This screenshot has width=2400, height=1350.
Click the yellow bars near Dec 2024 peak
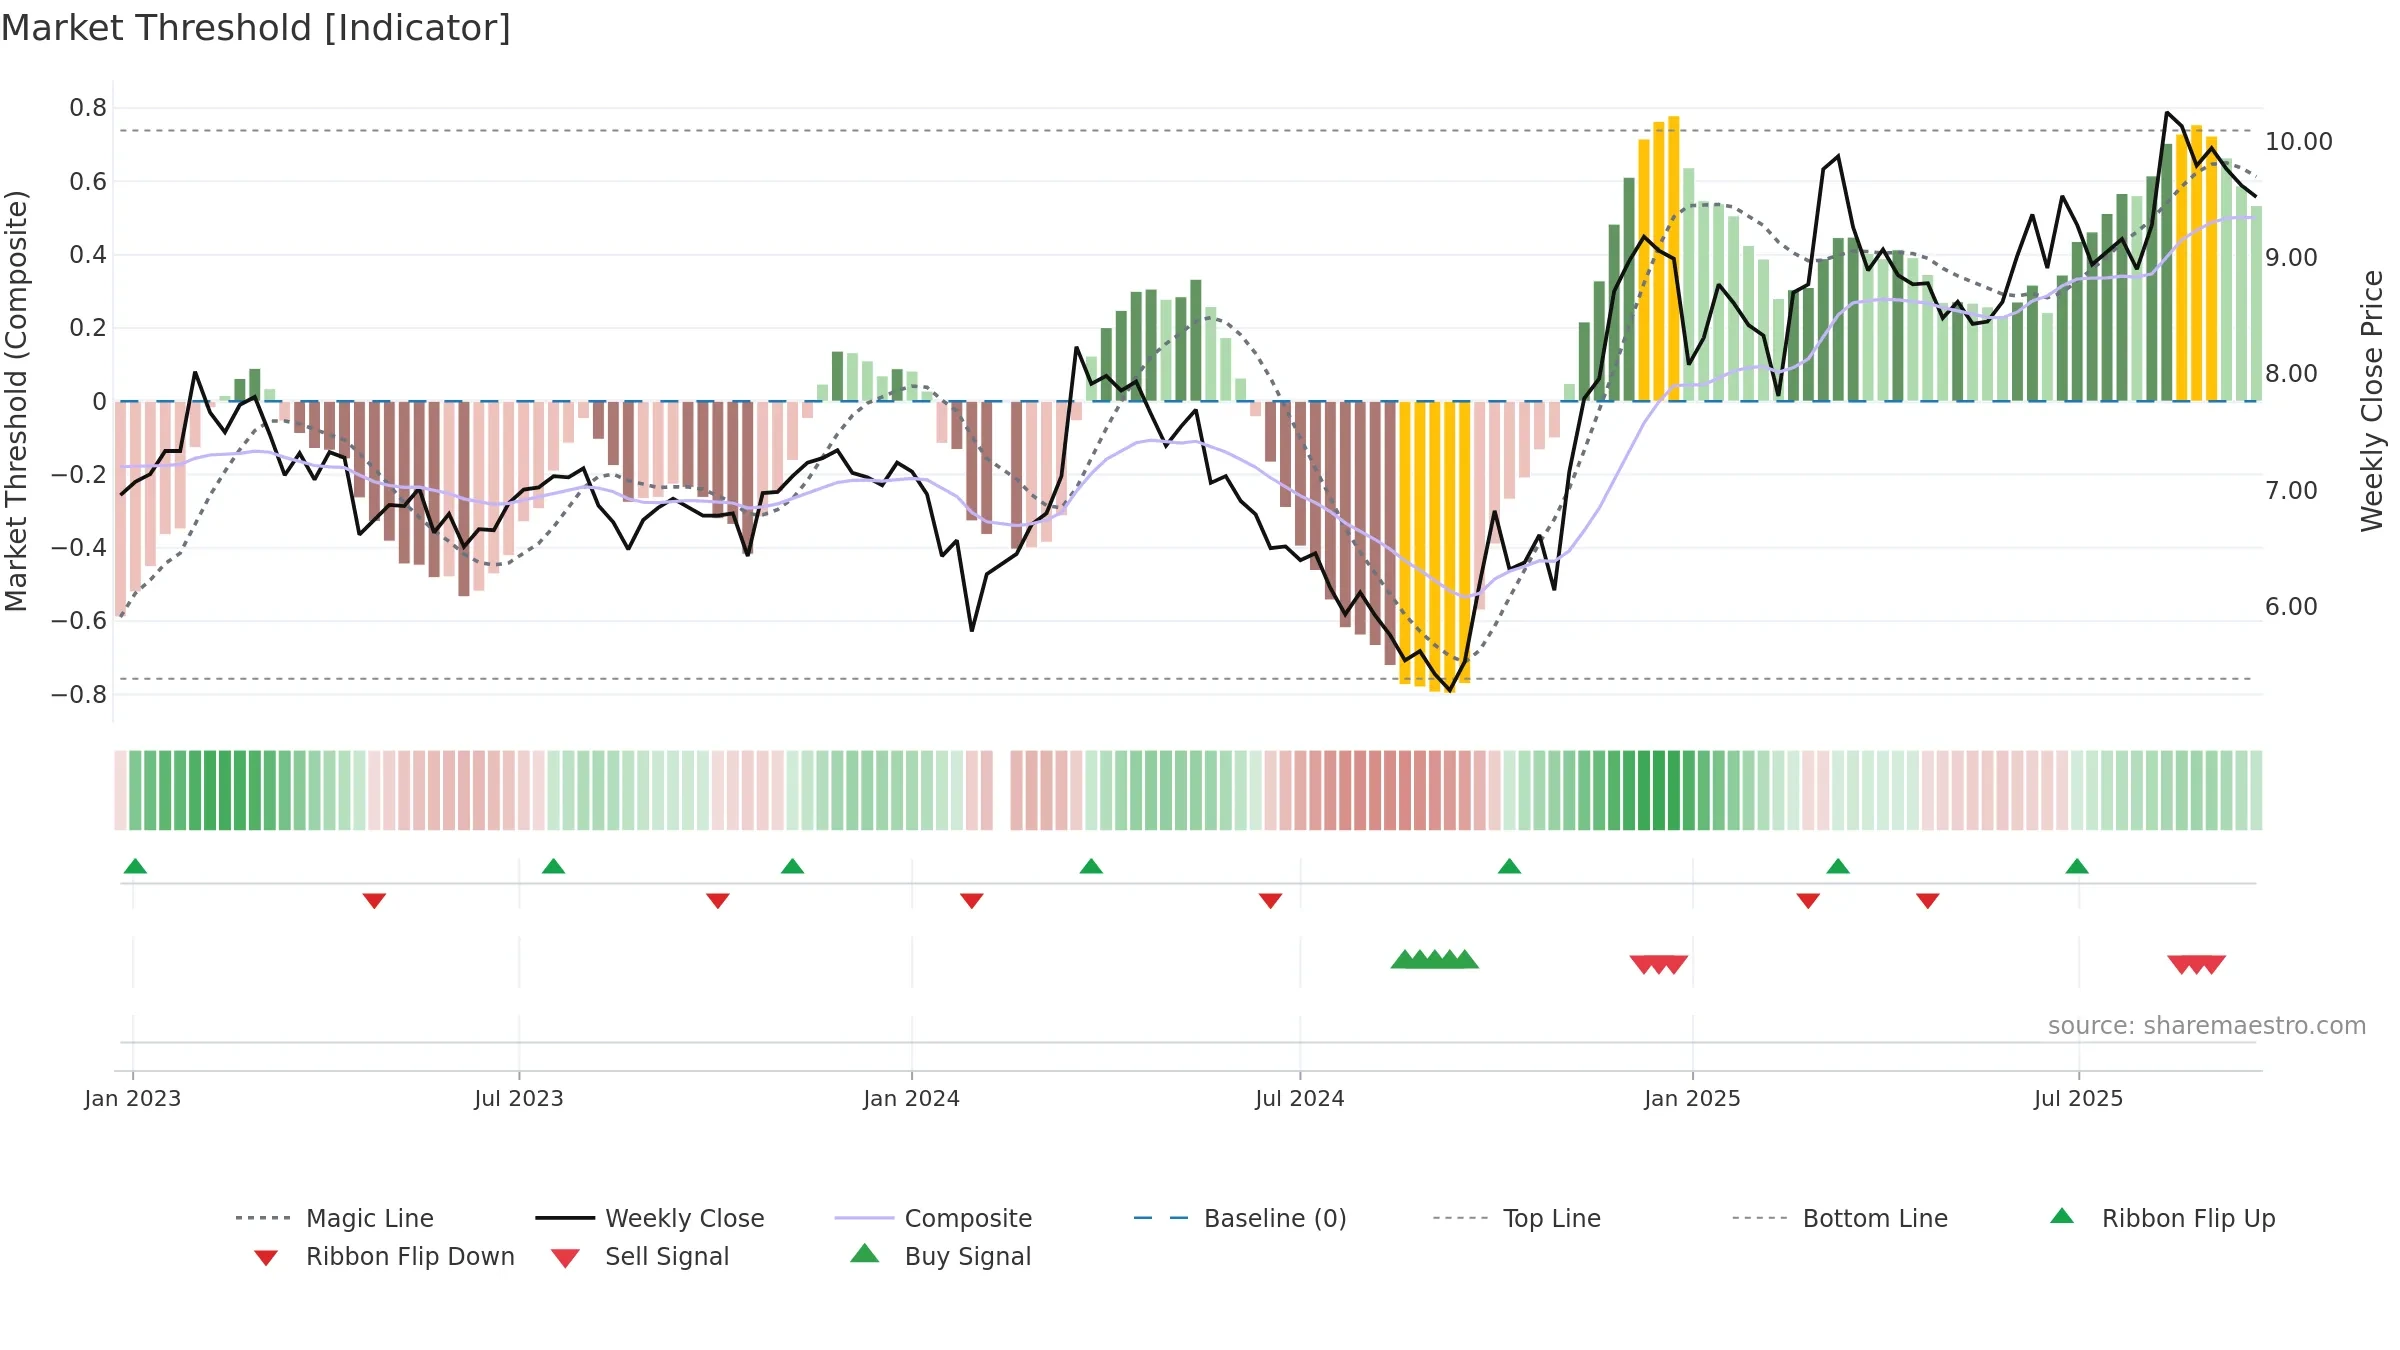coord(1659,259)
